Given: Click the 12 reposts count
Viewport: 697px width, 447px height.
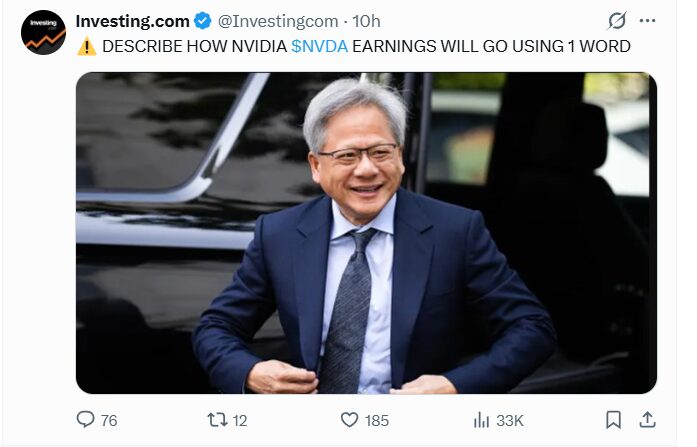Looking at the screenshot, I should (240, 420).
